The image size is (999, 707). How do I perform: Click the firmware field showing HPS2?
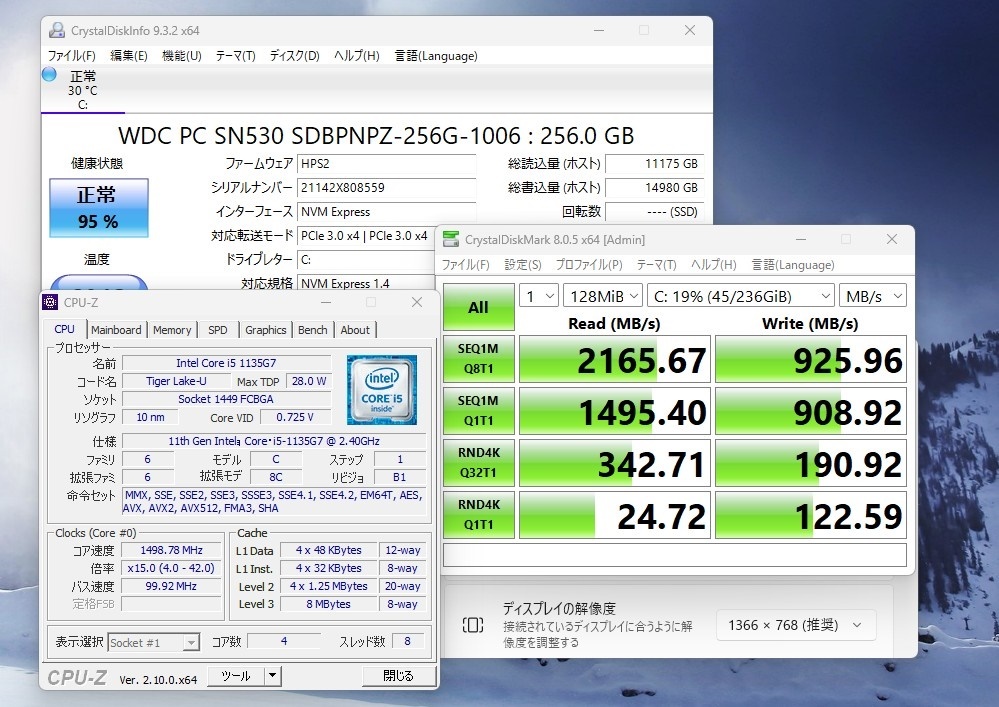click(387, 164)
